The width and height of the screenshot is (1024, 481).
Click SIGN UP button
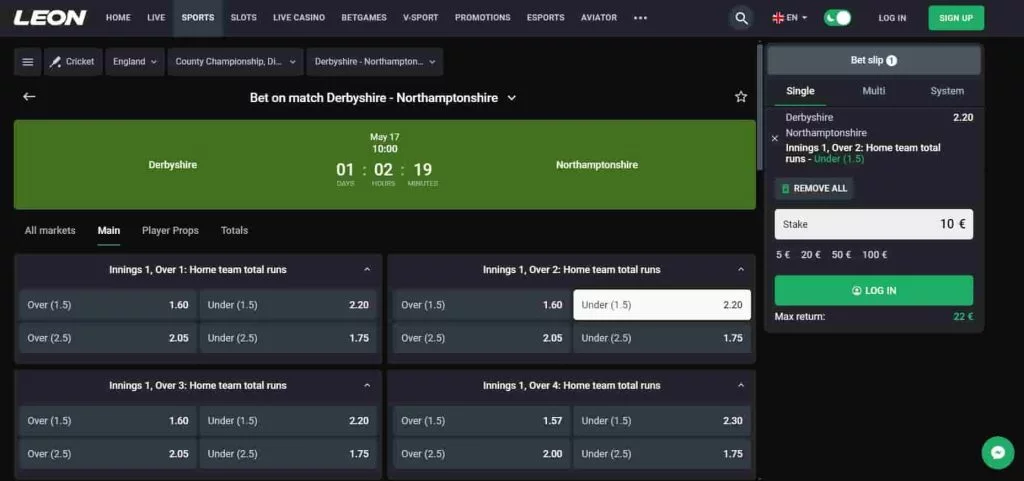(x=956, y=18)
